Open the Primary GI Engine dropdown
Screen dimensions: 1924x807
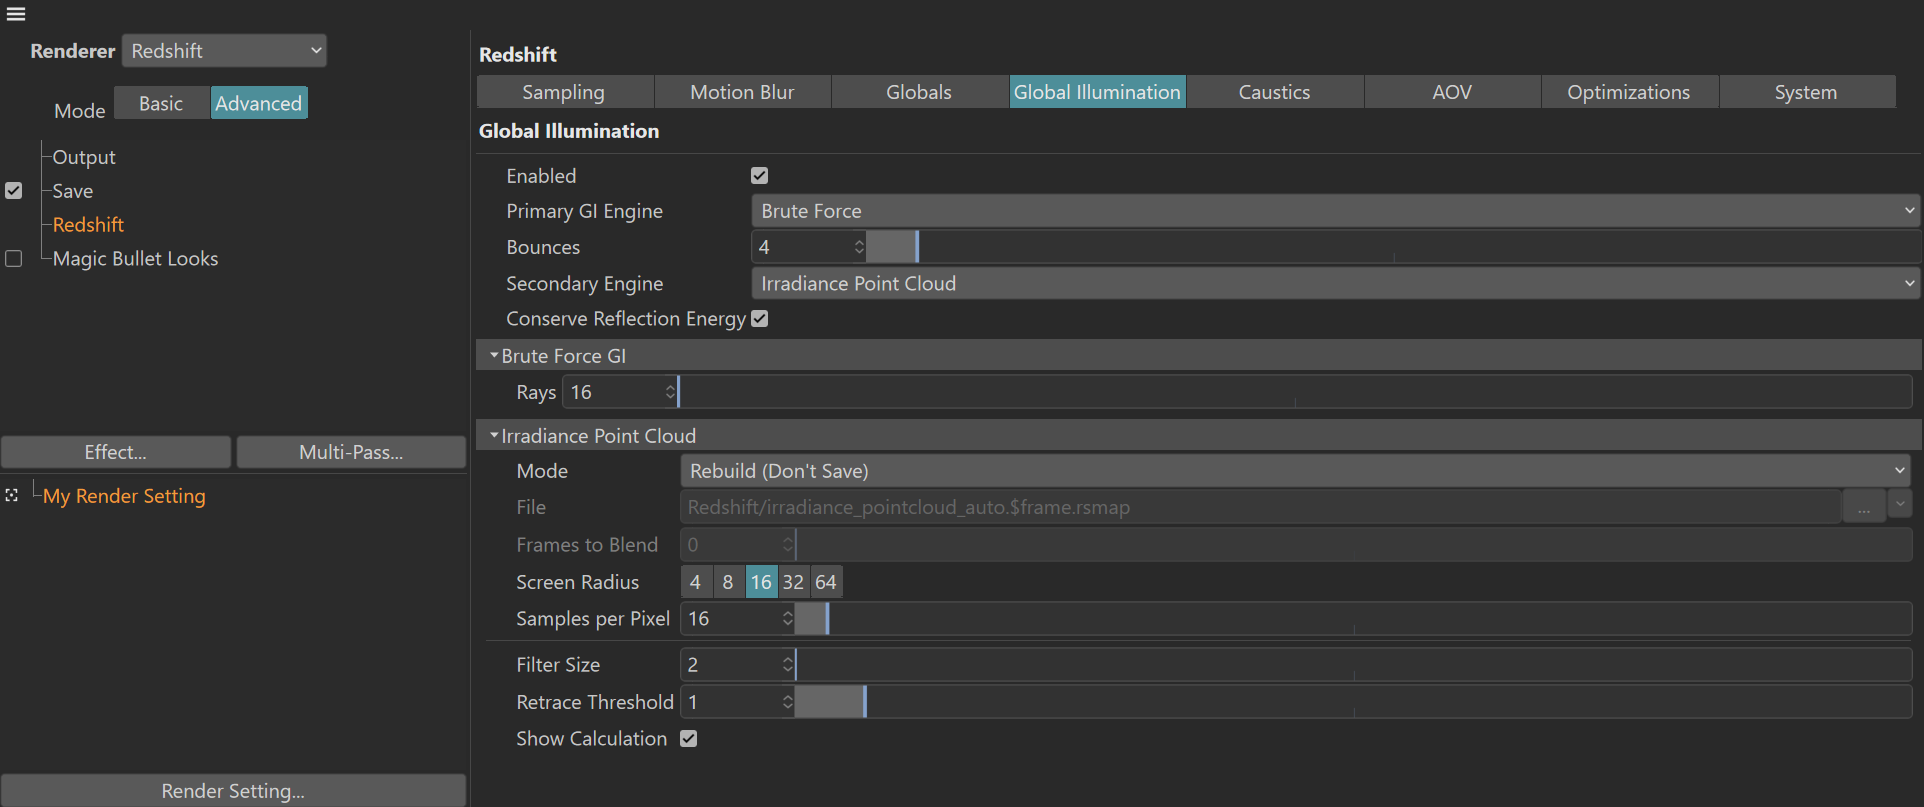pos(1336,211)
